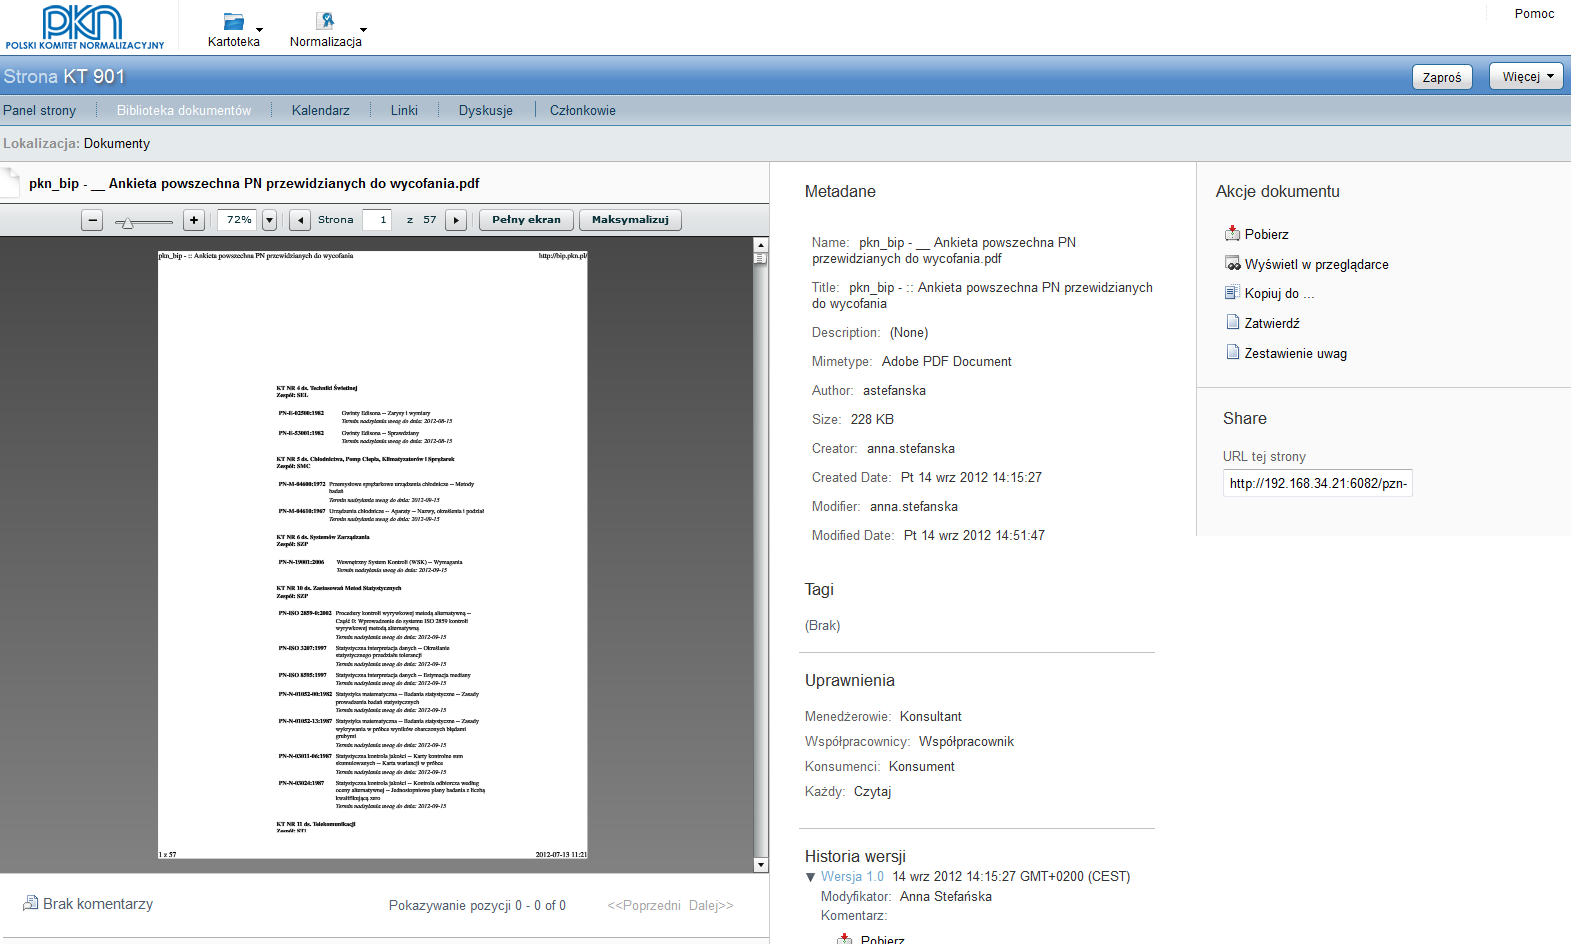Click the Zaproś button
Image resolution: width=1571 pixels, height=944 pixels.
[x=1442, y=77]
